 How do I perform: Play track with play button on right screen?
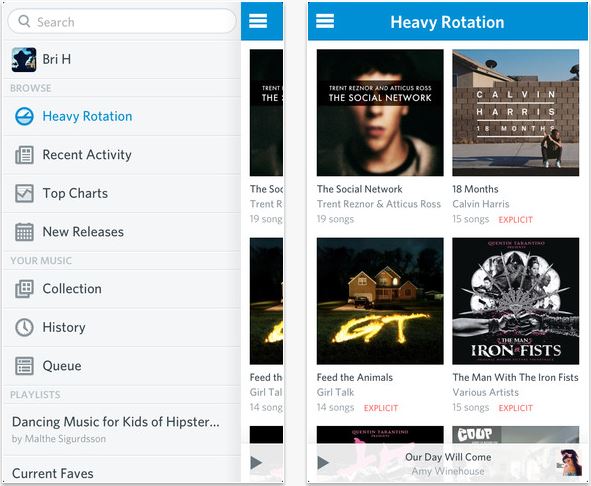(x=323, y=462)
